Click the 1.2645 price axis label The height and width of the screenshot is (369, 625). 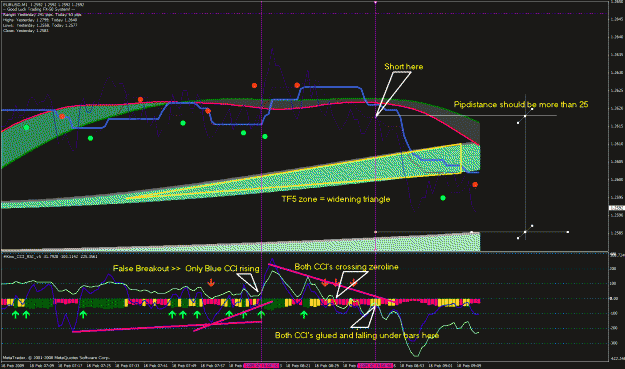(617, 19)
